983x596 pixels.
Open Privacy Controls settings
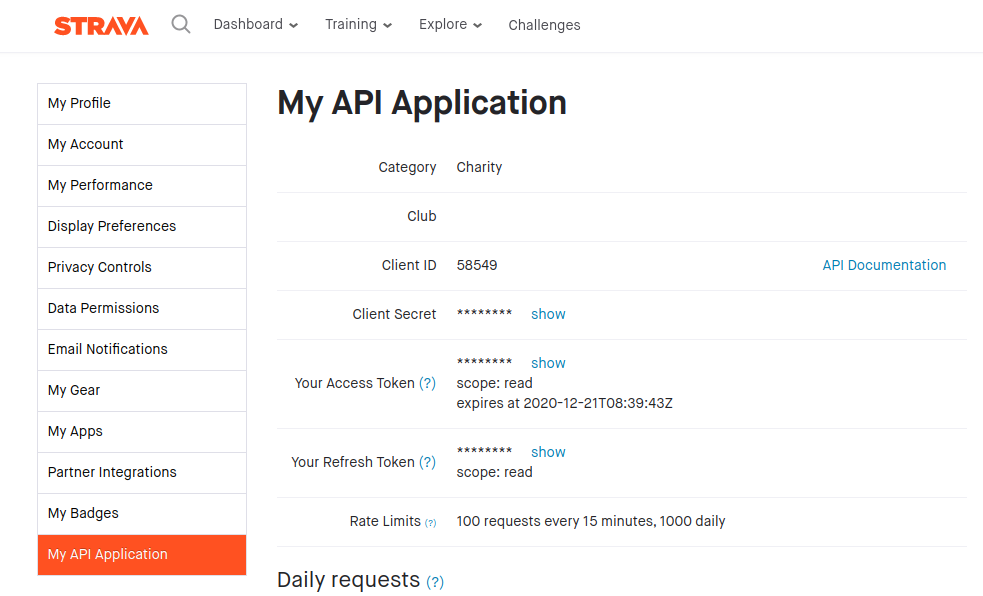click(141, 267)
